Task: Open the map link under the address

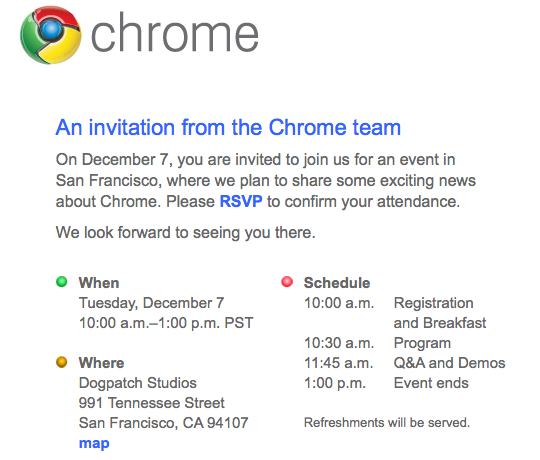Action: 94,443
